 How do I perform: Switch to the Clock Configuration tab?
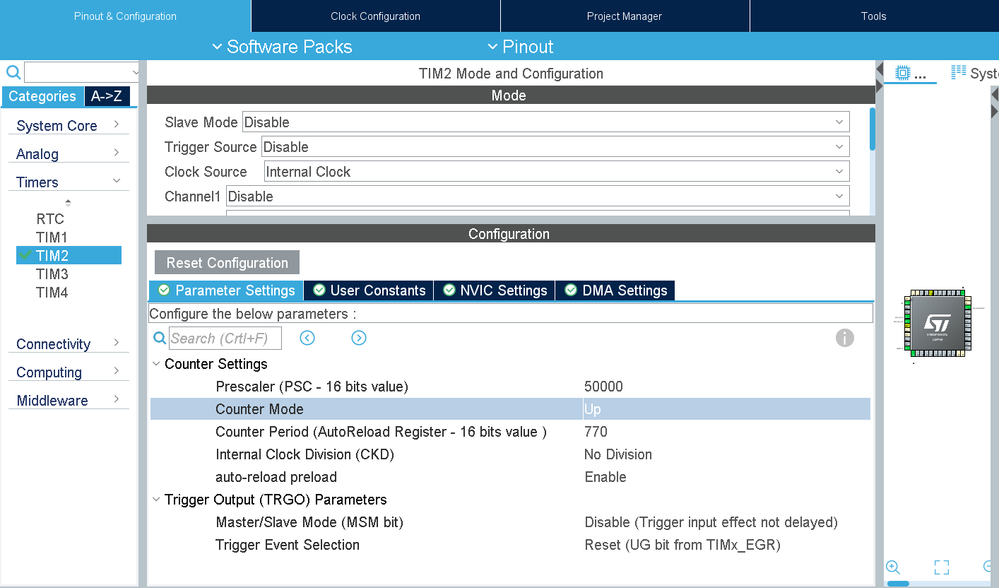tap(375, 16)
